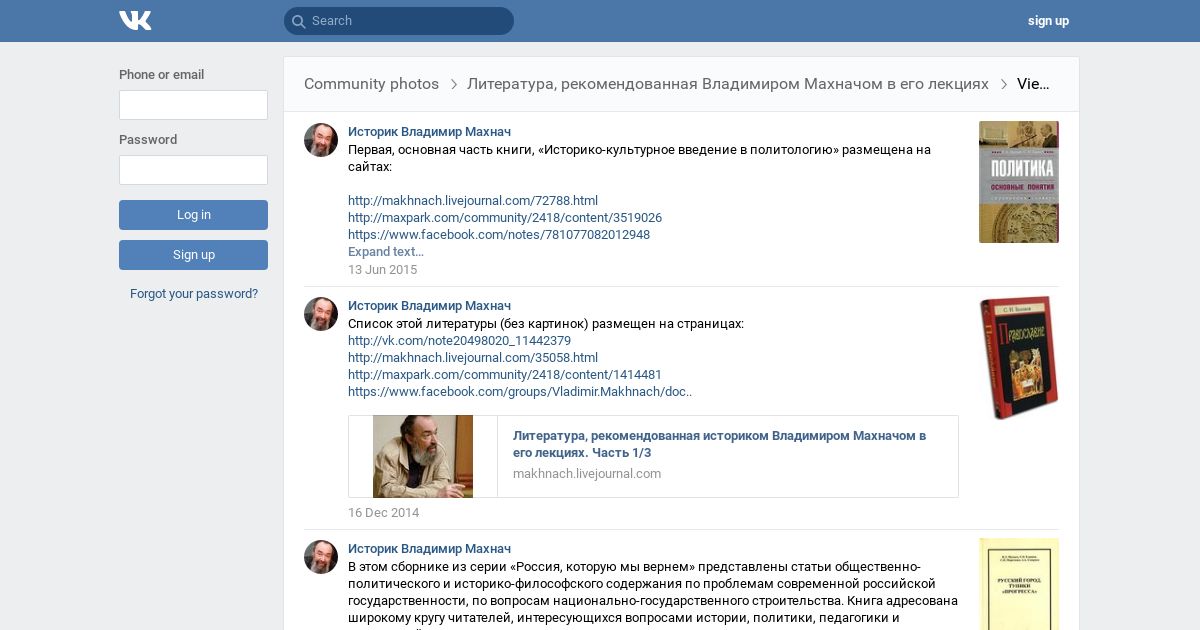
Task: Open author name link in second post
Action: [429, 306]
